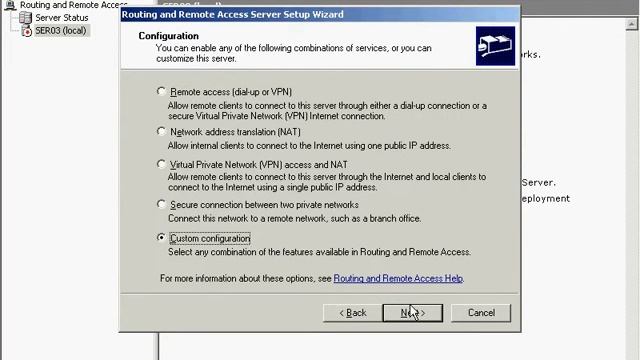Select Custom configuration radio button
640x360 pixels.
pos(162,238)
